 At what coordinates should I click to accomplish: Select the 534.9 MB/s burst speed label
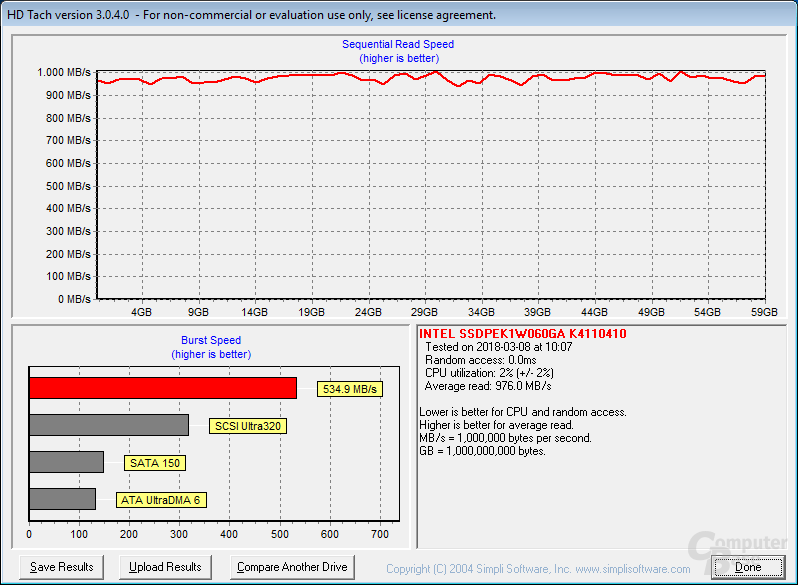tap(350, 389)
